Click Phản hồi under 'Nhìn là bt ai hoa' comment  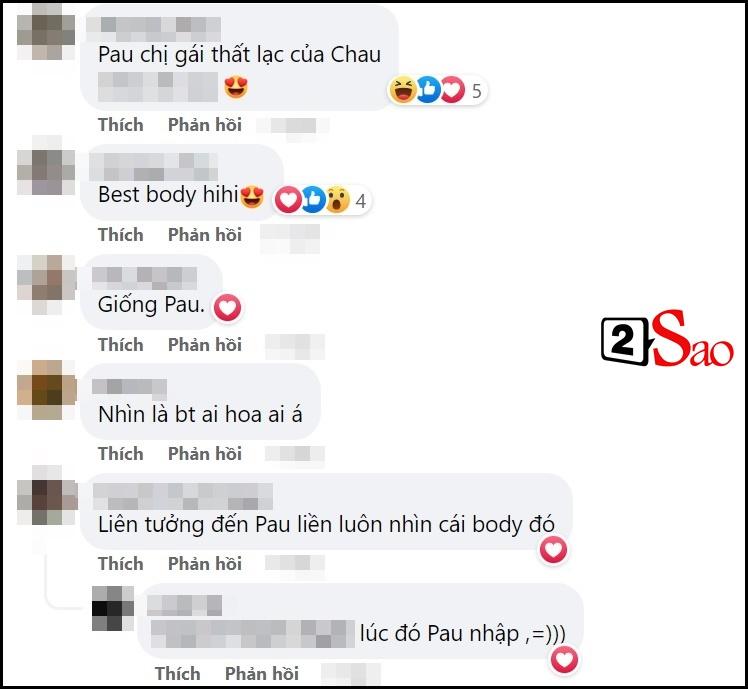[x=205, y=453]
